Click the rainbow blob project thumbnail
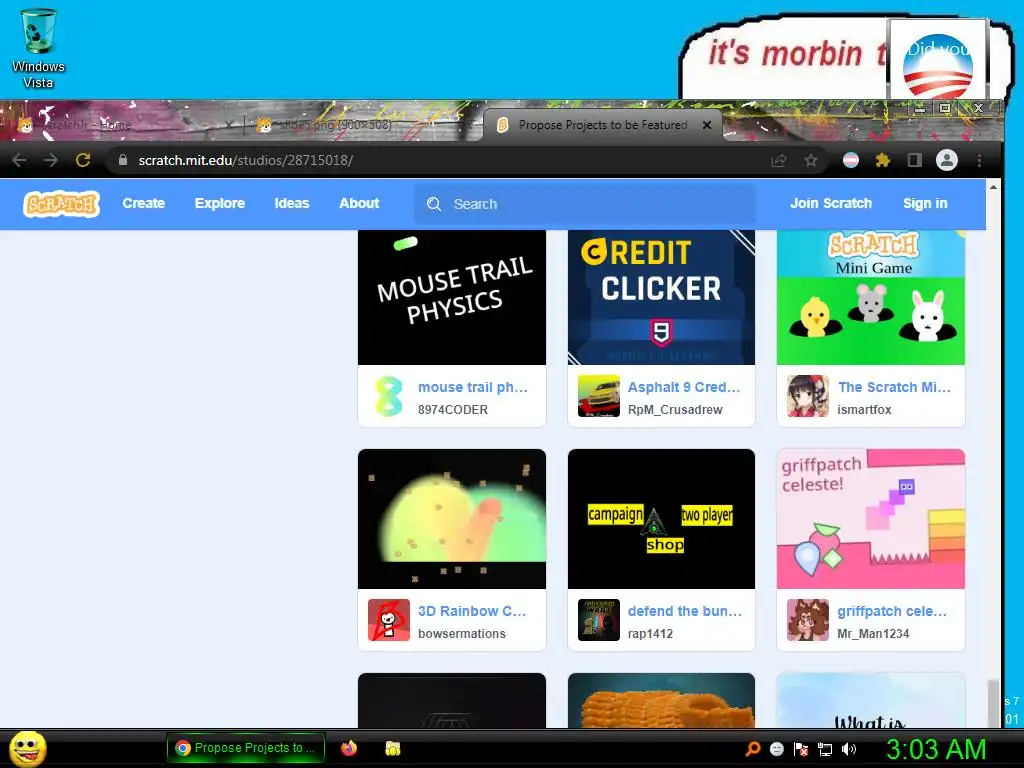Screen dimensions: 1024x768 click(452, 519)
